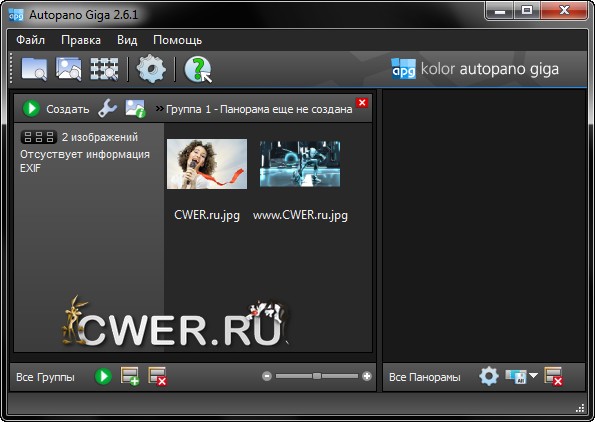The width and height of the screenshot is (595, 422).
Task: Open settings via toolbar gear icon
Action: tap(151, 69)
